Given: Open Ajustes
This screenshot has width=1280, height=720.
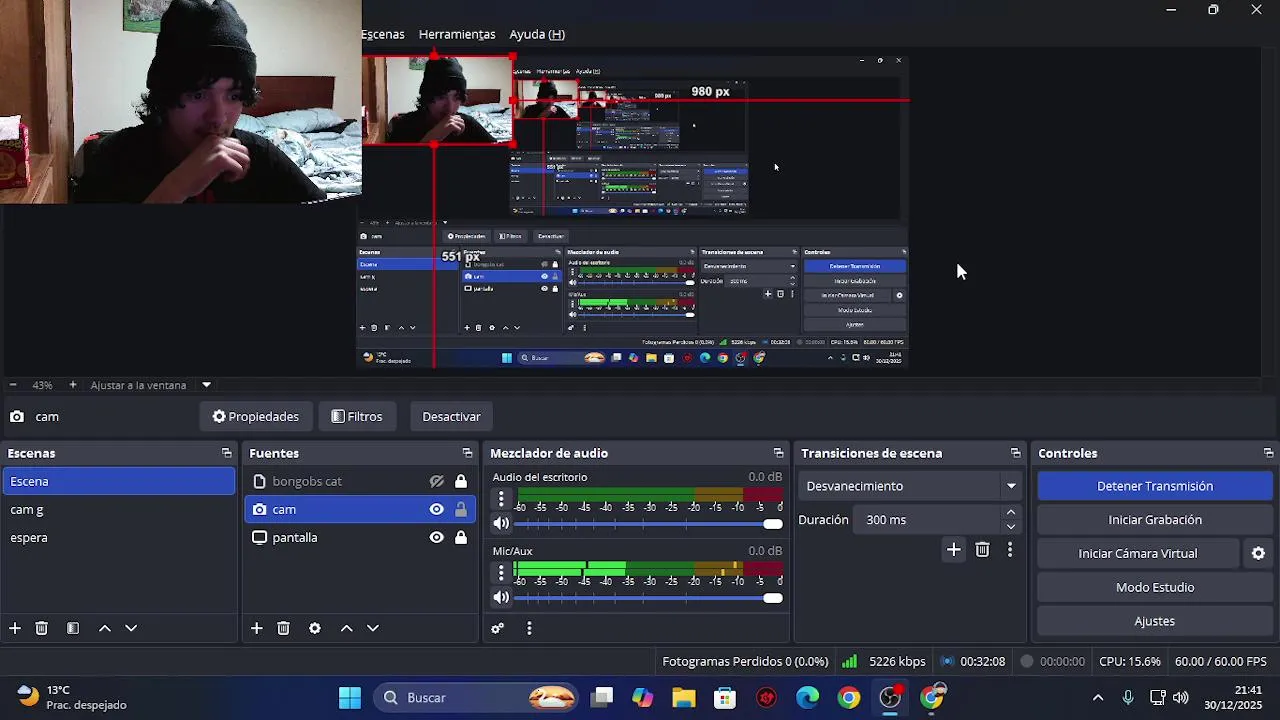Looking at the screenshot, I should (x=1155, y=621).
